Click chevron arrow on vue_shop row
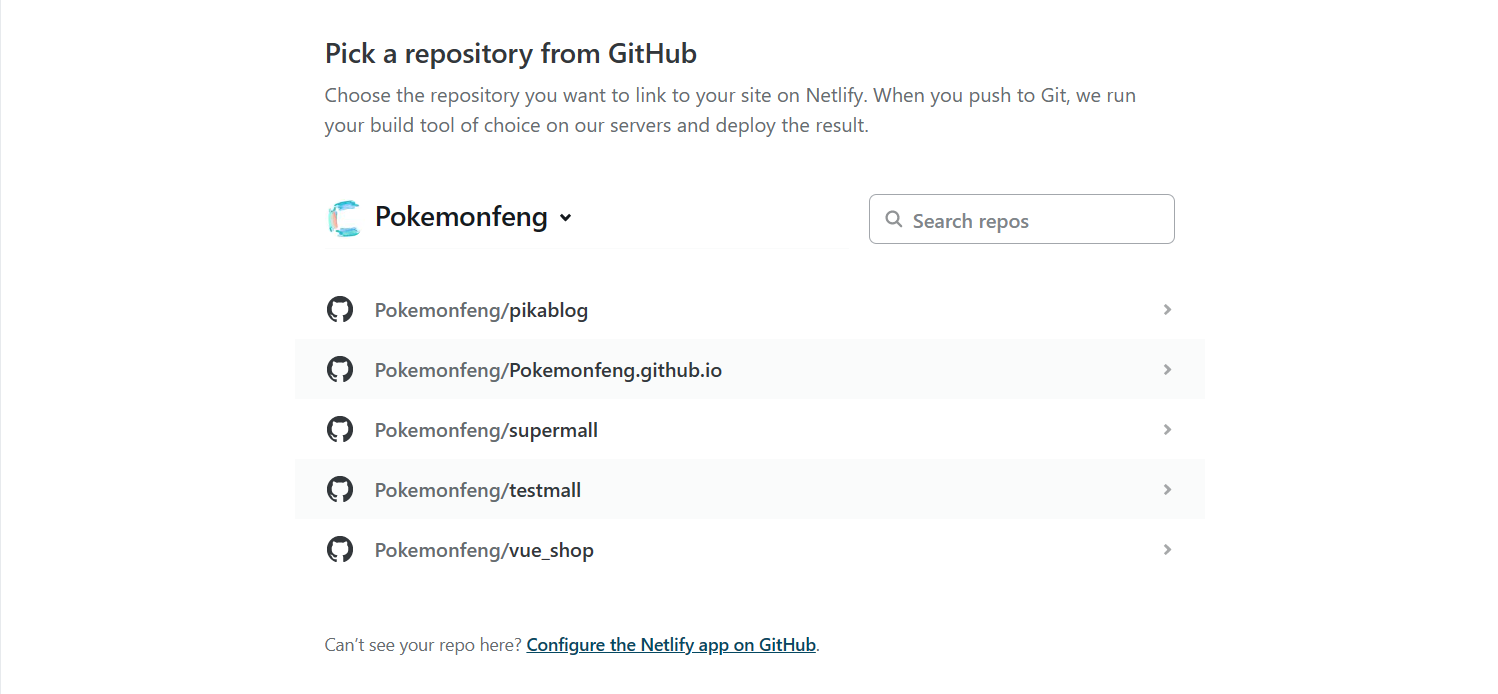1498x694 pixels. tap(1167, 549)
